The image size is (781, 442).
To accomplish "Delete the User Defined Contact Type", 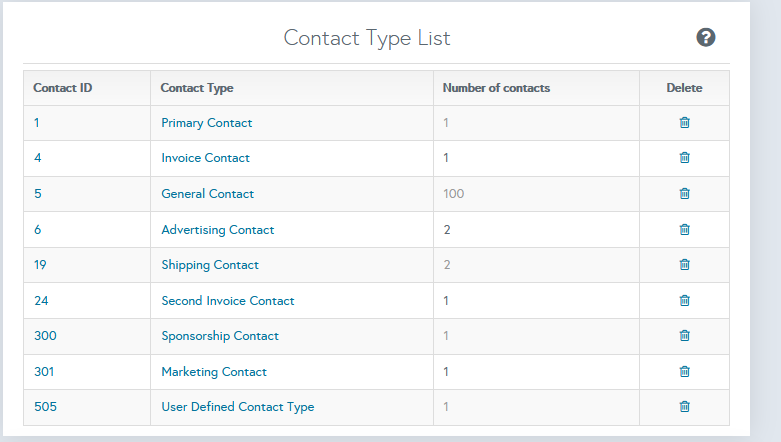I will 684,407.
